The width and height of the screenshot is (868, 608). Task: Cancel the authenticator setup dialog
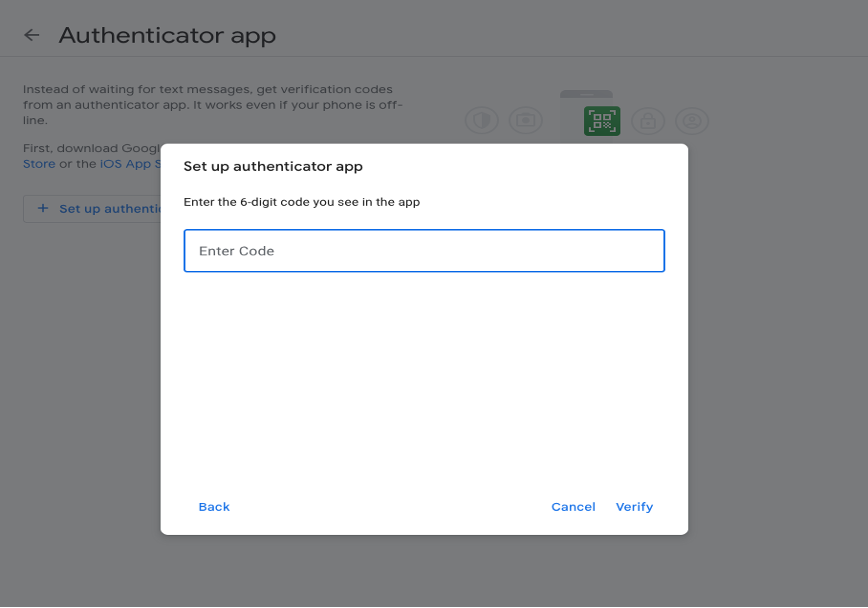tap(573, 507)
